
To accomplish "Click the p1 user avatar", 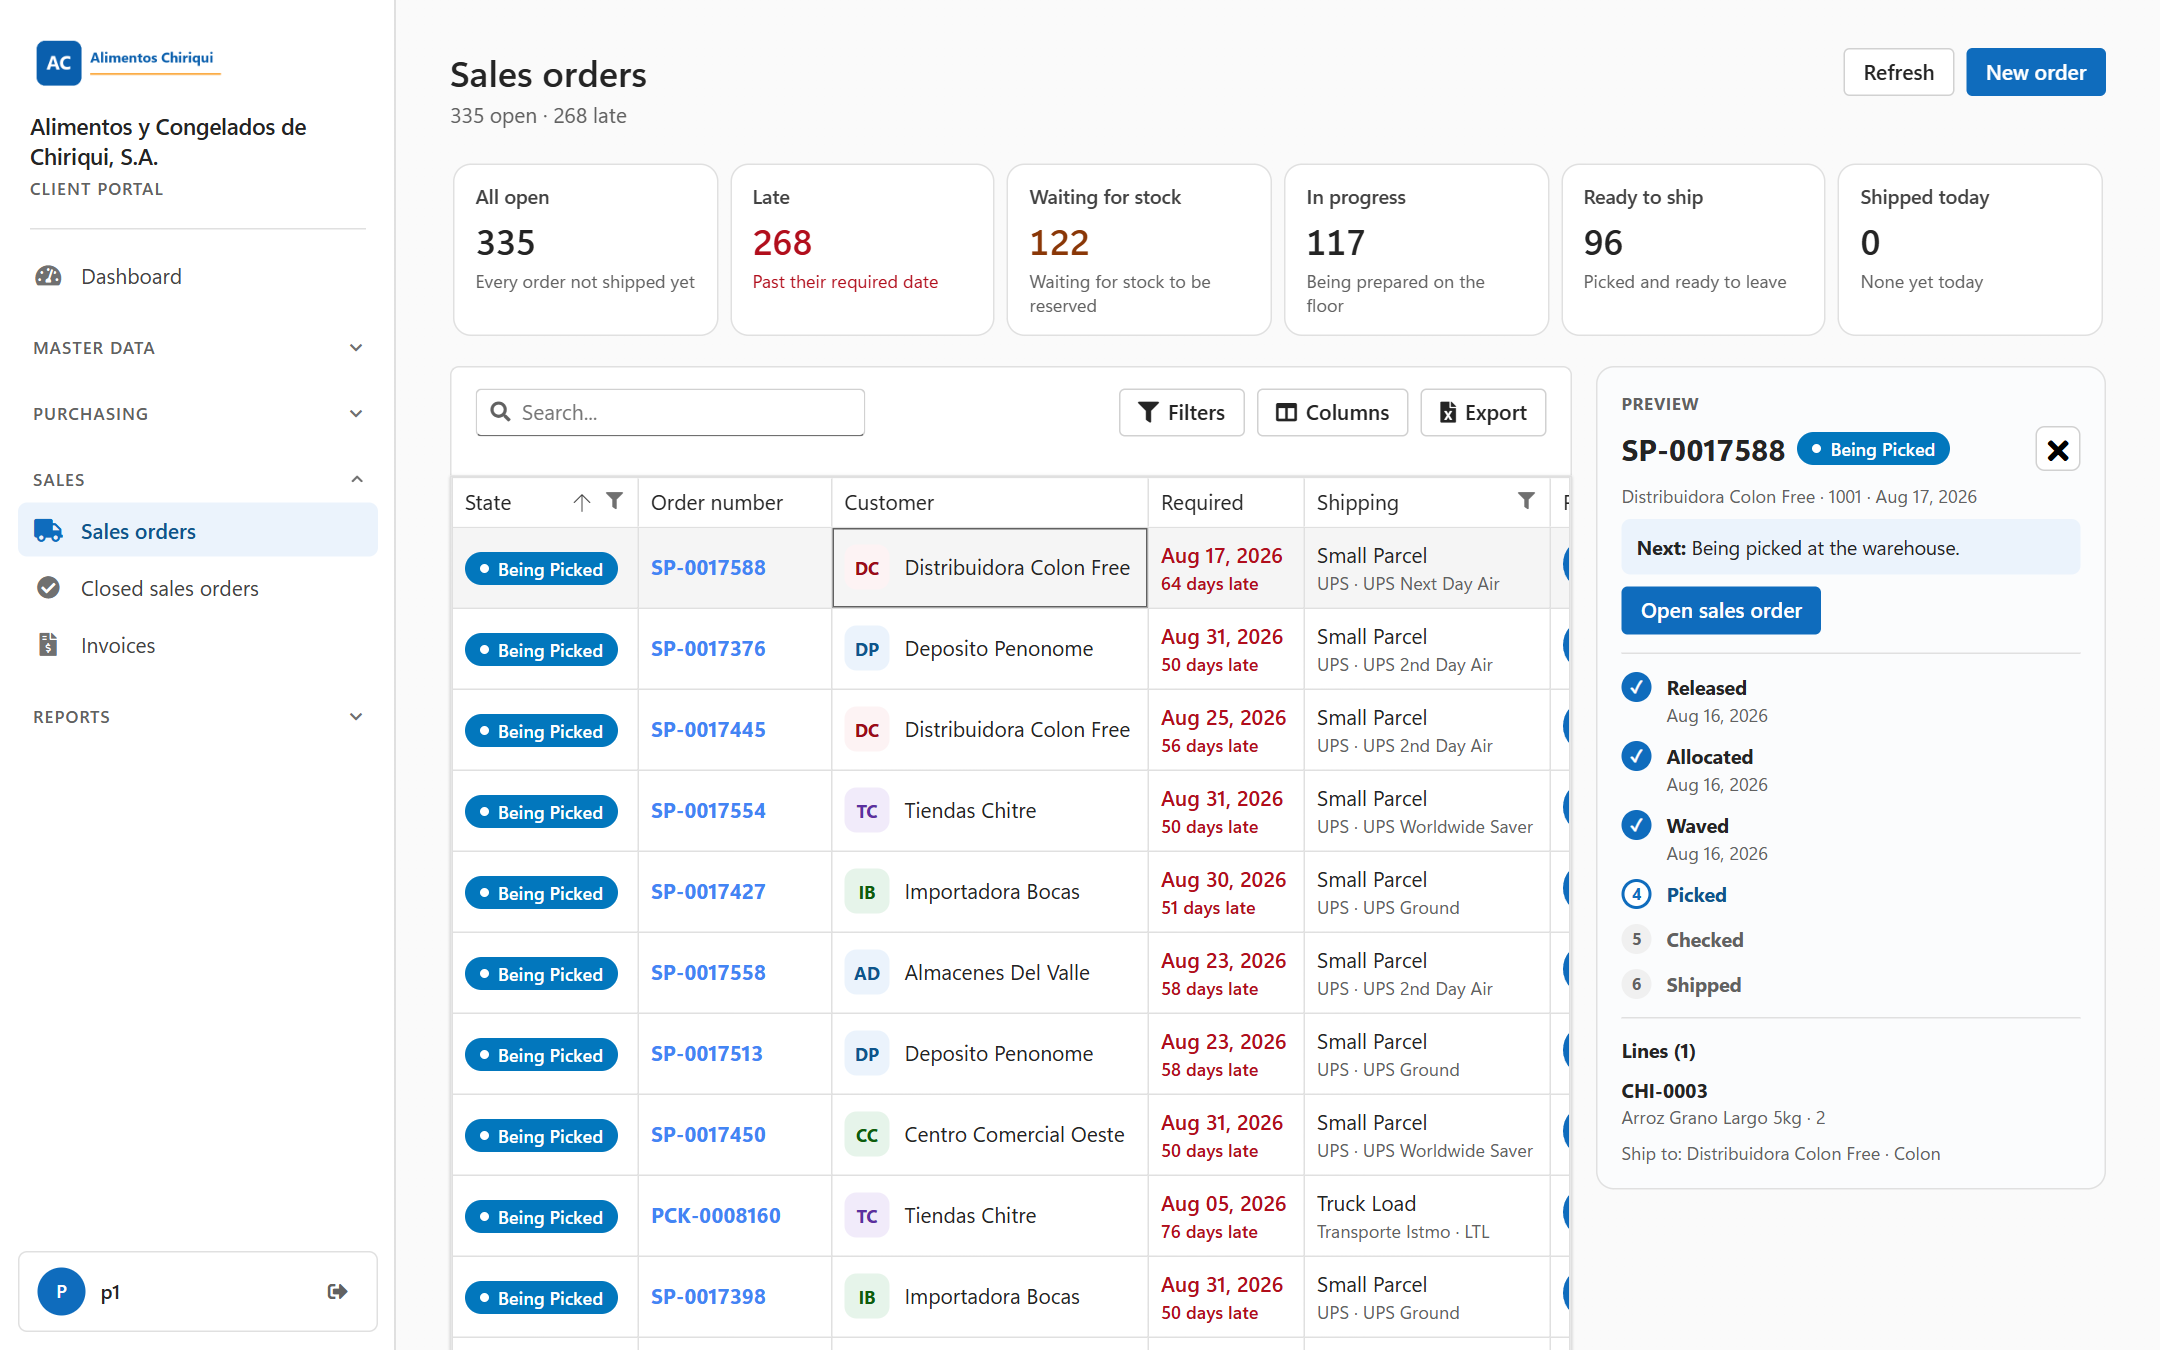I will (61, 1291).
